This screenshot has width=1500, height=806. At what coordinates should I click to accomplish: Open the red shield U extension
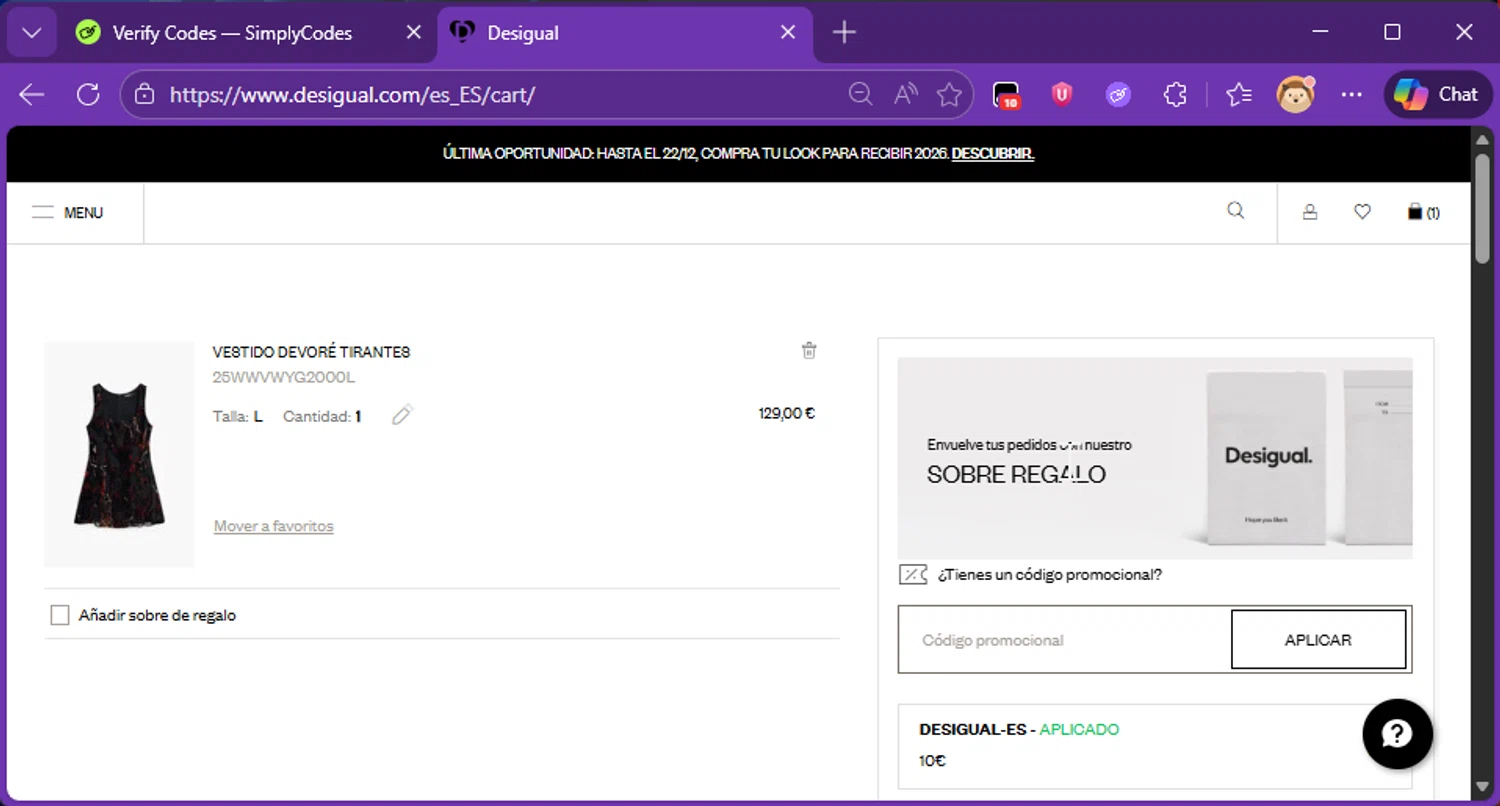pyautogui.click(x=1062, y=95)
